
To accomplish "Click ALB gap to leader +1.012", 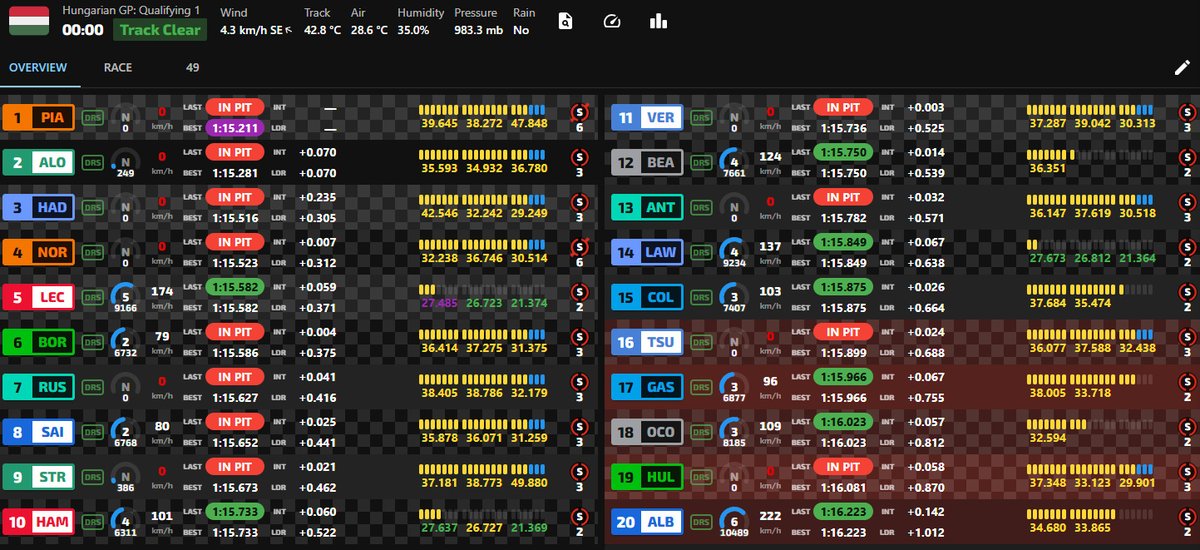I will (927, 533).
